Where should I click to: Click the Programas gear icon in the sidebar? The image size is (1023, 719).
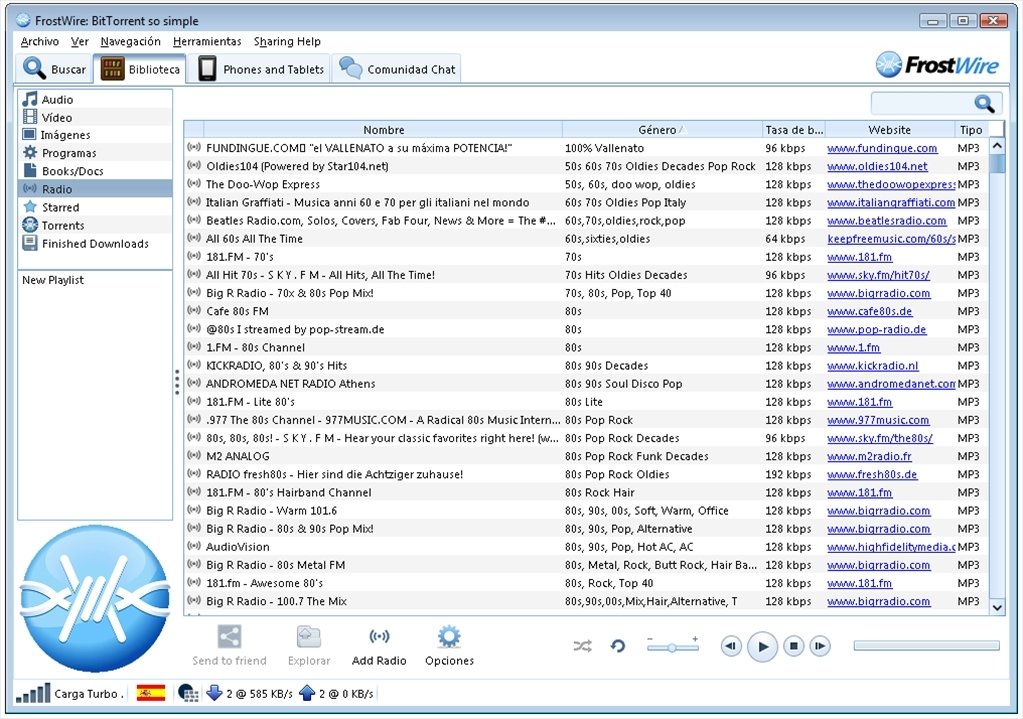[30, 153]
